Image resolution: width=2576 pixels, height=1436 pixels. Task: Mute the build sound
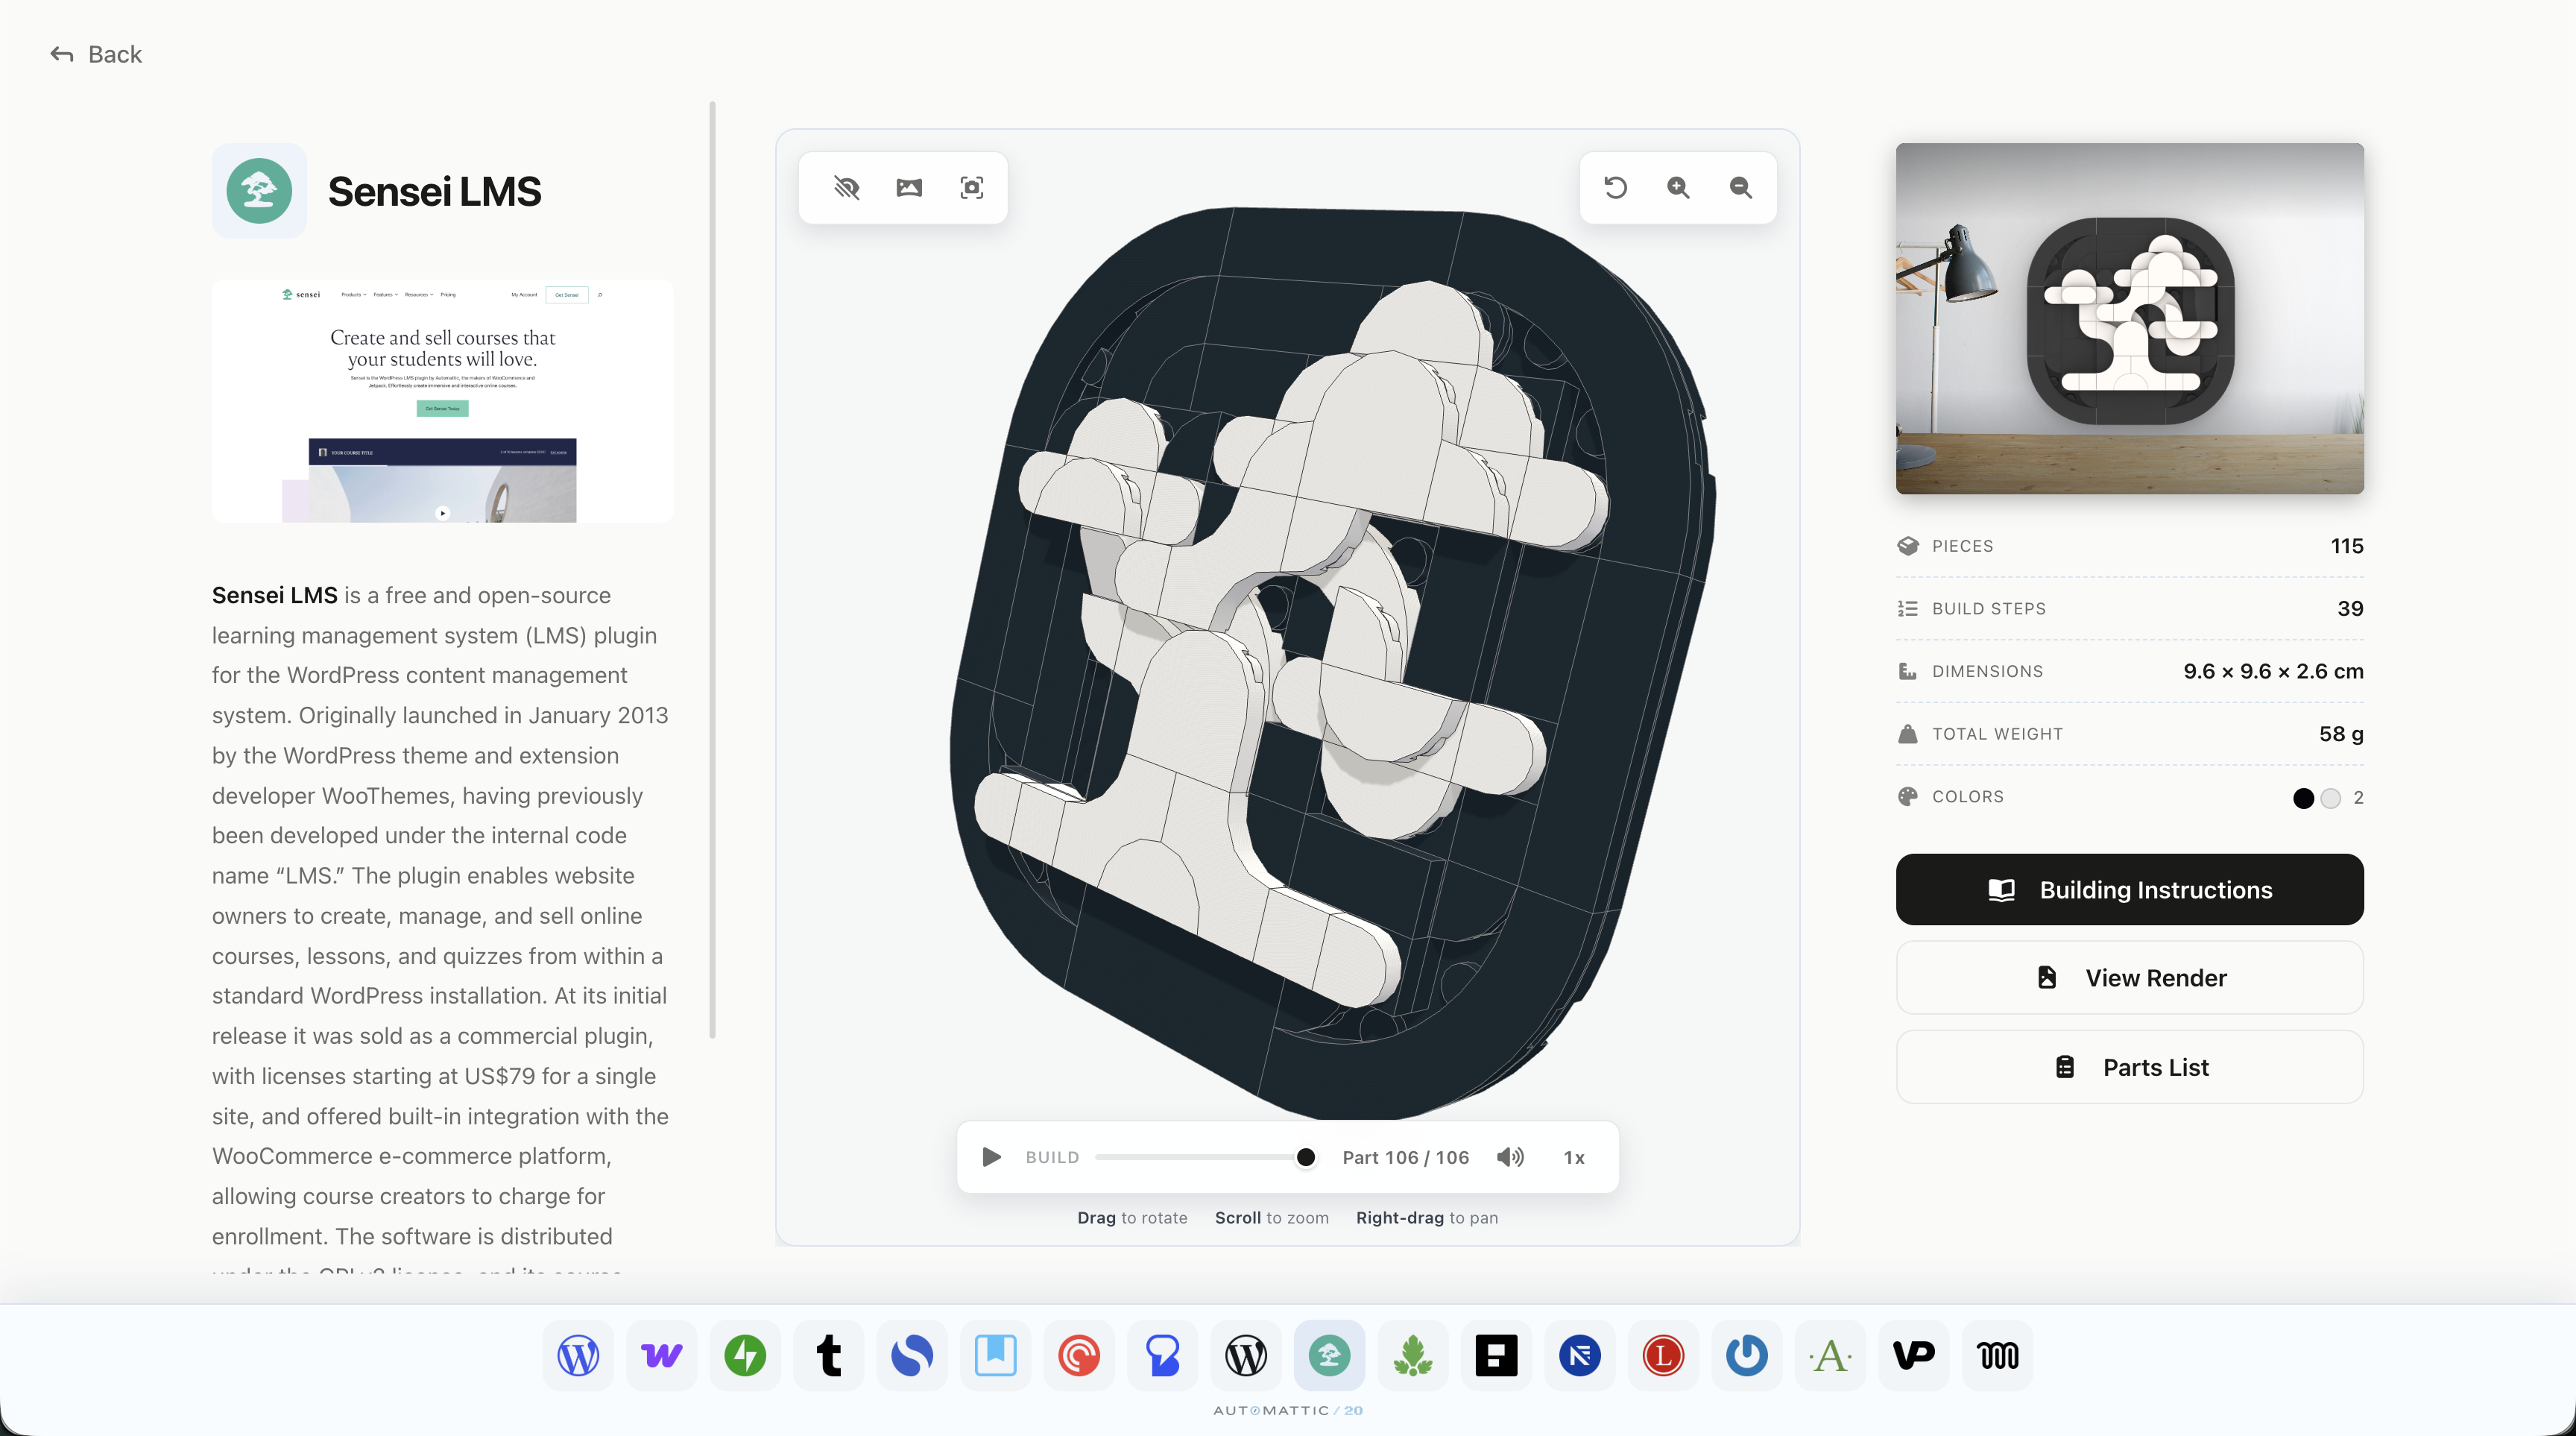pos(1510,1157)
